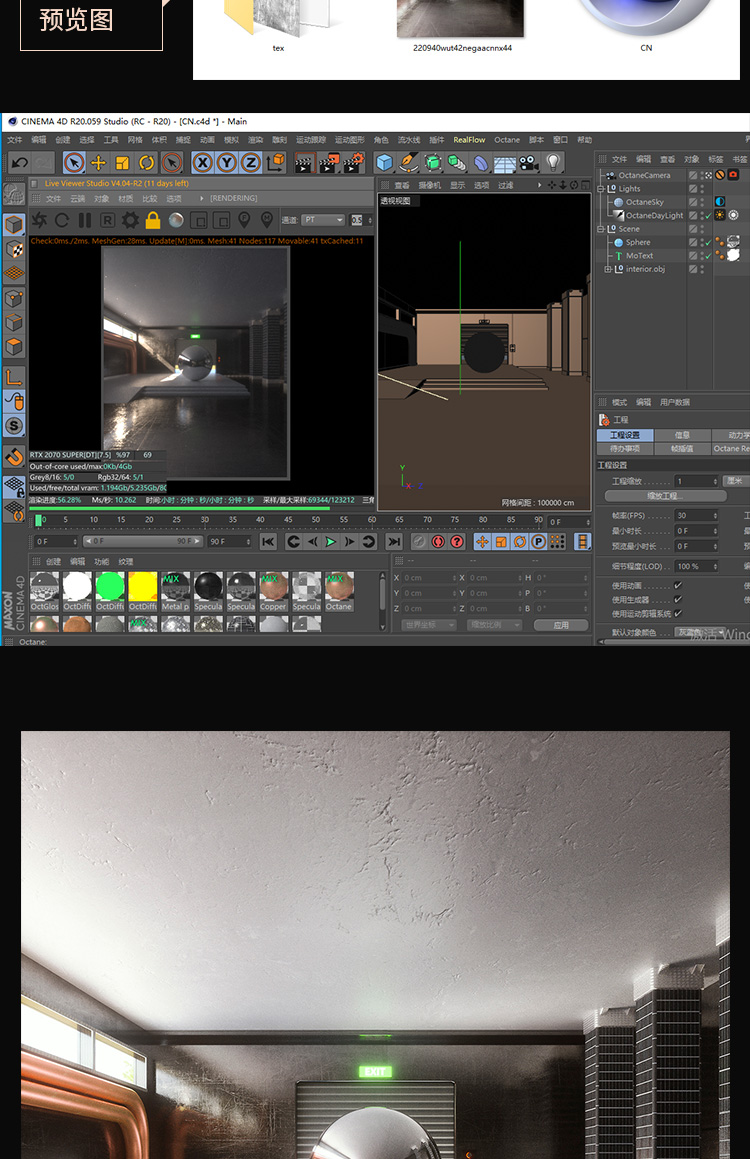
Task: Click the Undo arrow in main toolbar
Action: point(20,162)
